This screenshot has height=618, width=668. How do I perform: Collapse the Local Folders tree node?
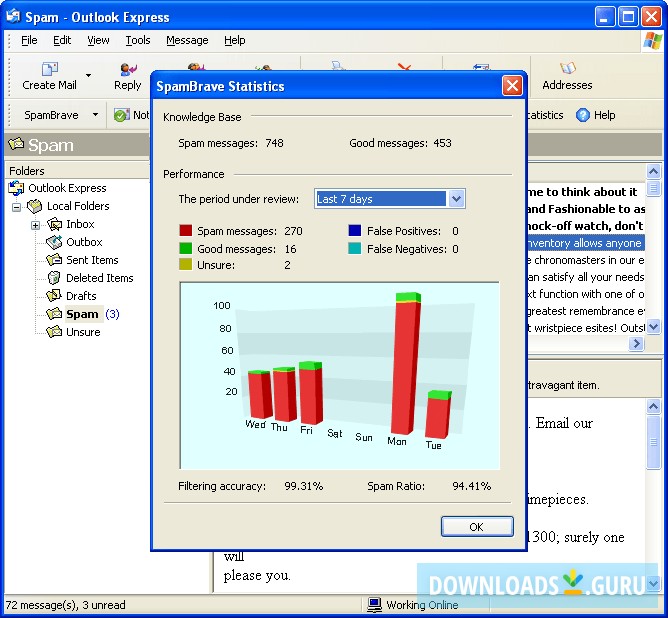pos(17,207)
